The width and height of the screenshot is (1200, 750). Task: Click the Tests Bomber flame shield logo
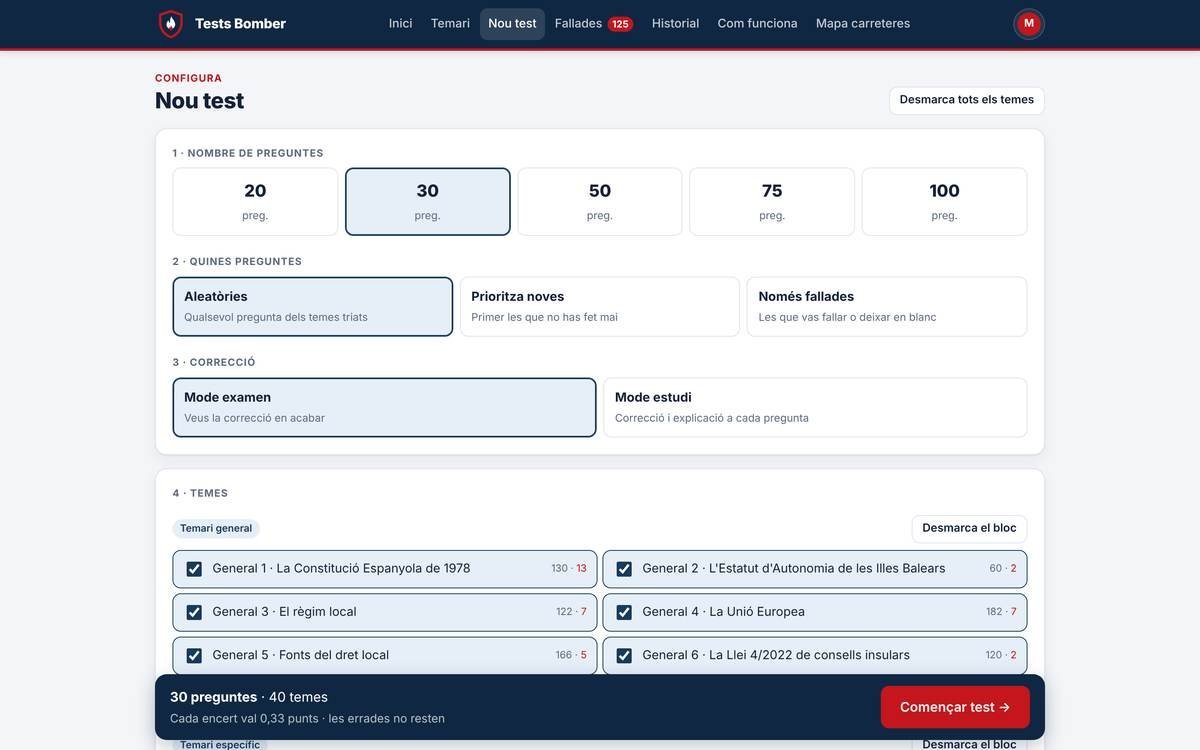pyautogui.click(x=171, y=23)
